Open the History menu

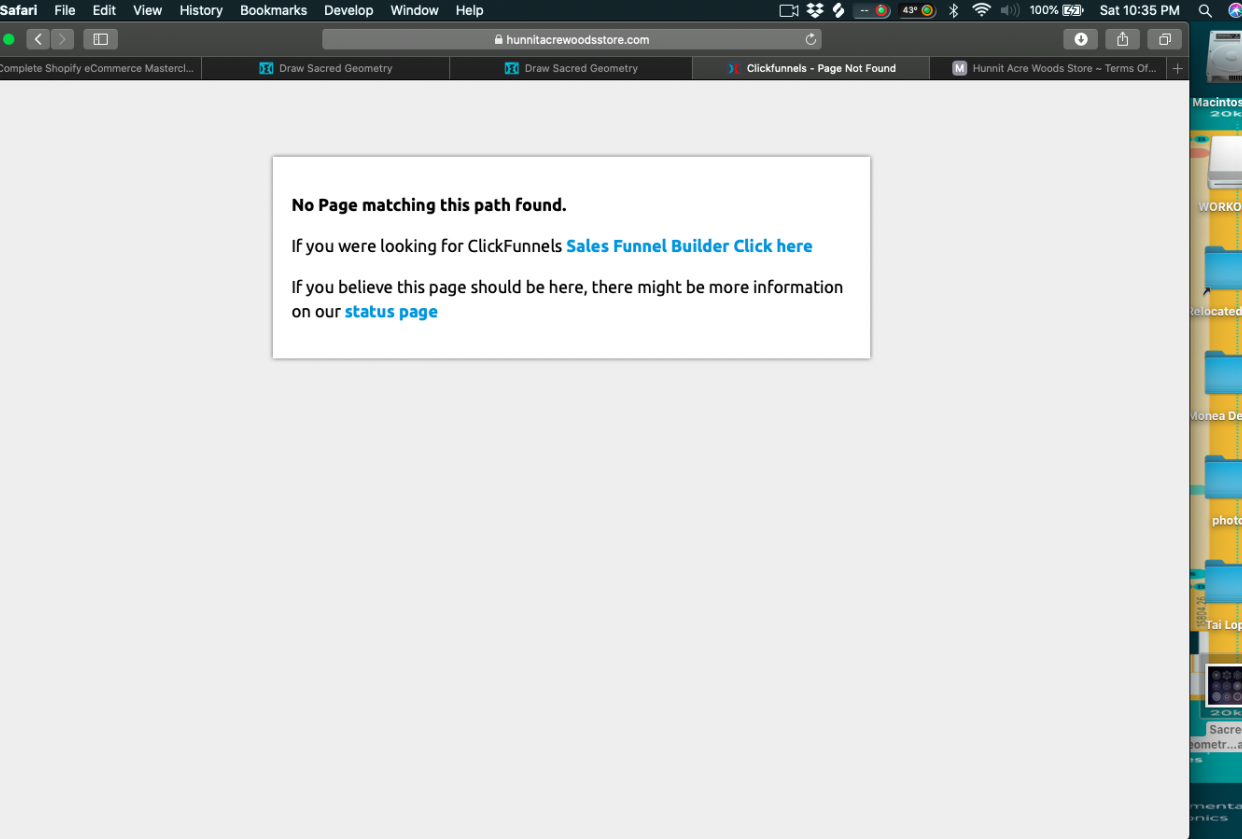[201, 10]
